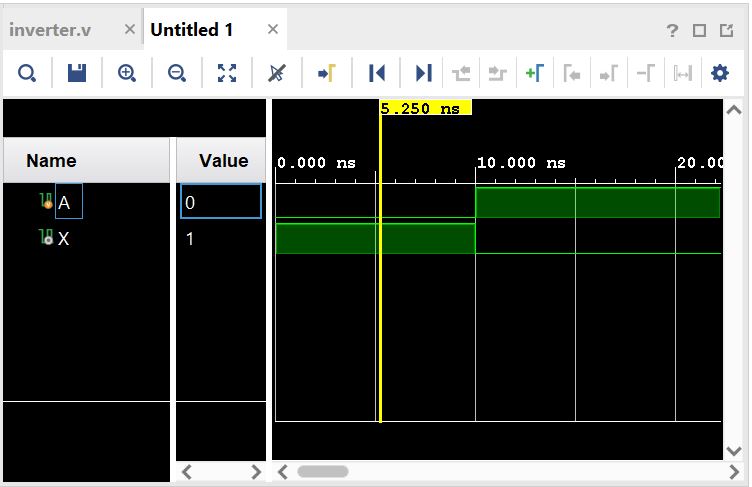Click the value field of signal A
The height and width of the screenshot is (487, 752).
pyautogui.click(x=221, y=202)
